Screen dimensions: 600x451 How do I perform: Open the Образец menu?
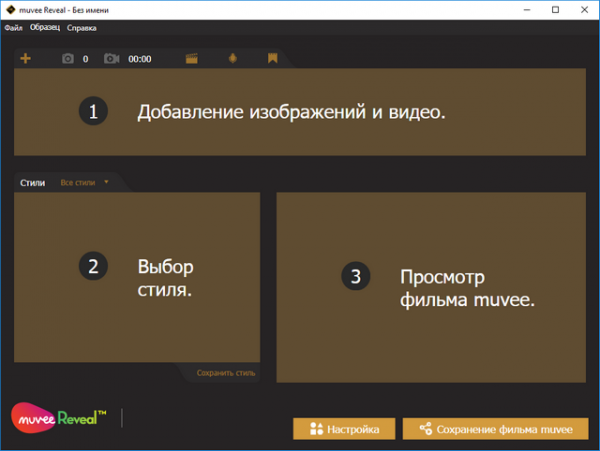(x=45, y=28)
